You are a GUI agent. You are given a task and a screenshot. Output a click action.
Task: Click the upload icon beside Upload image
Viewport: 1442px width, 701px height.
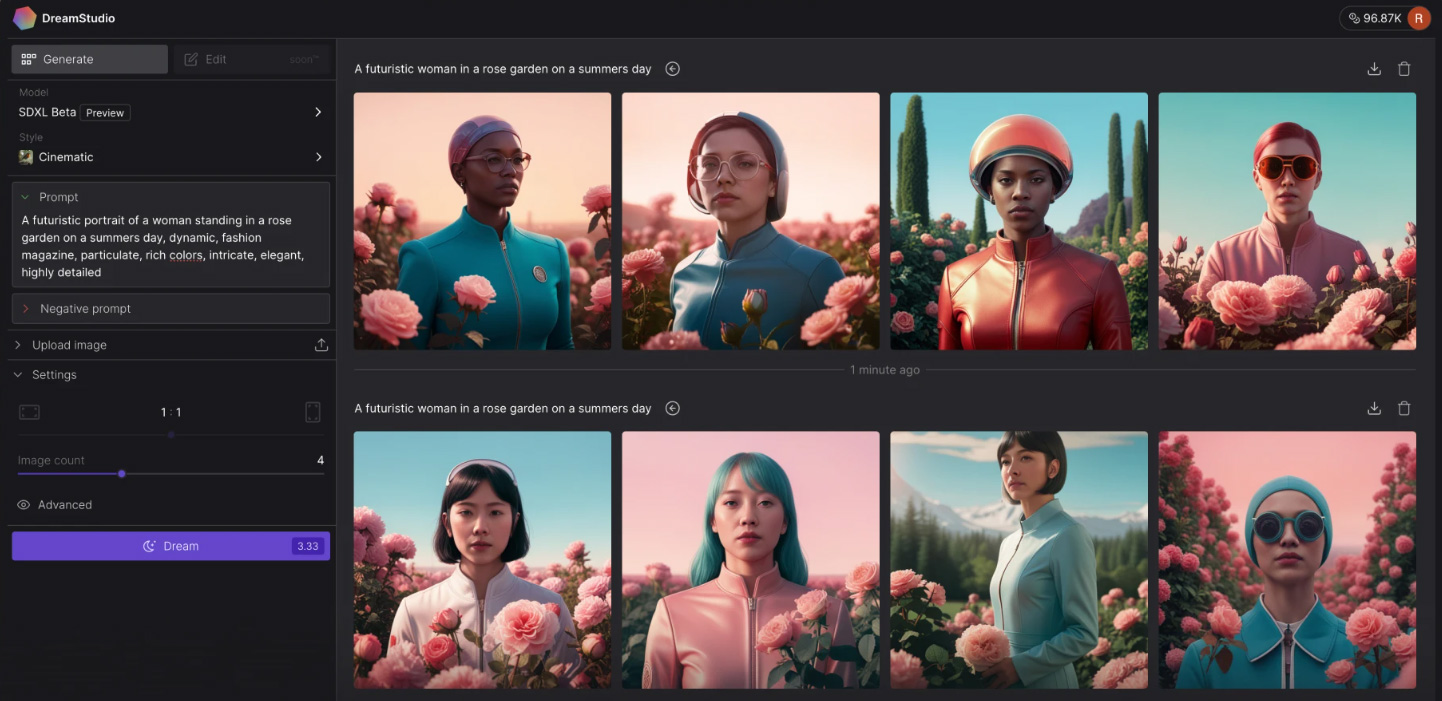321,345
